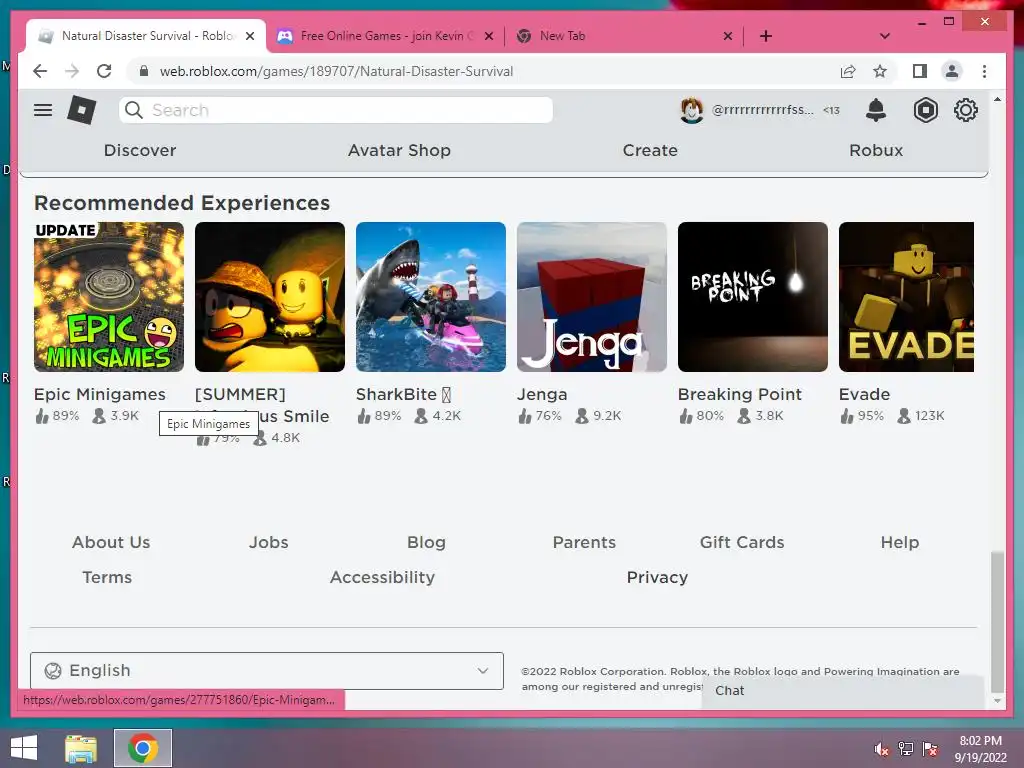Close the Free Online Games tab
This screenshot has width=1024, height=768.
coord(488,36)
